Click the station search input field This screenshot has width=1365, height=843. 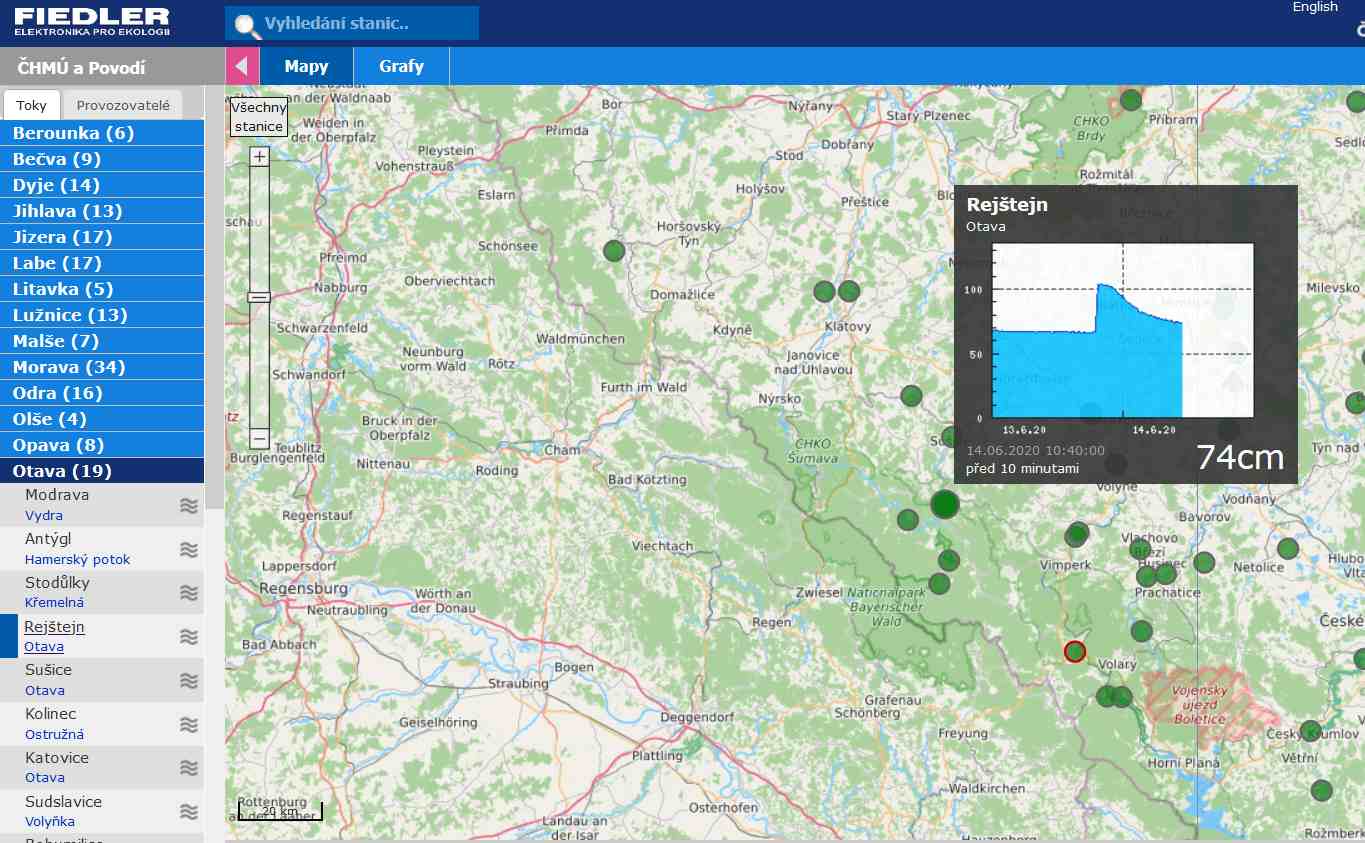[x=367, y=24]
